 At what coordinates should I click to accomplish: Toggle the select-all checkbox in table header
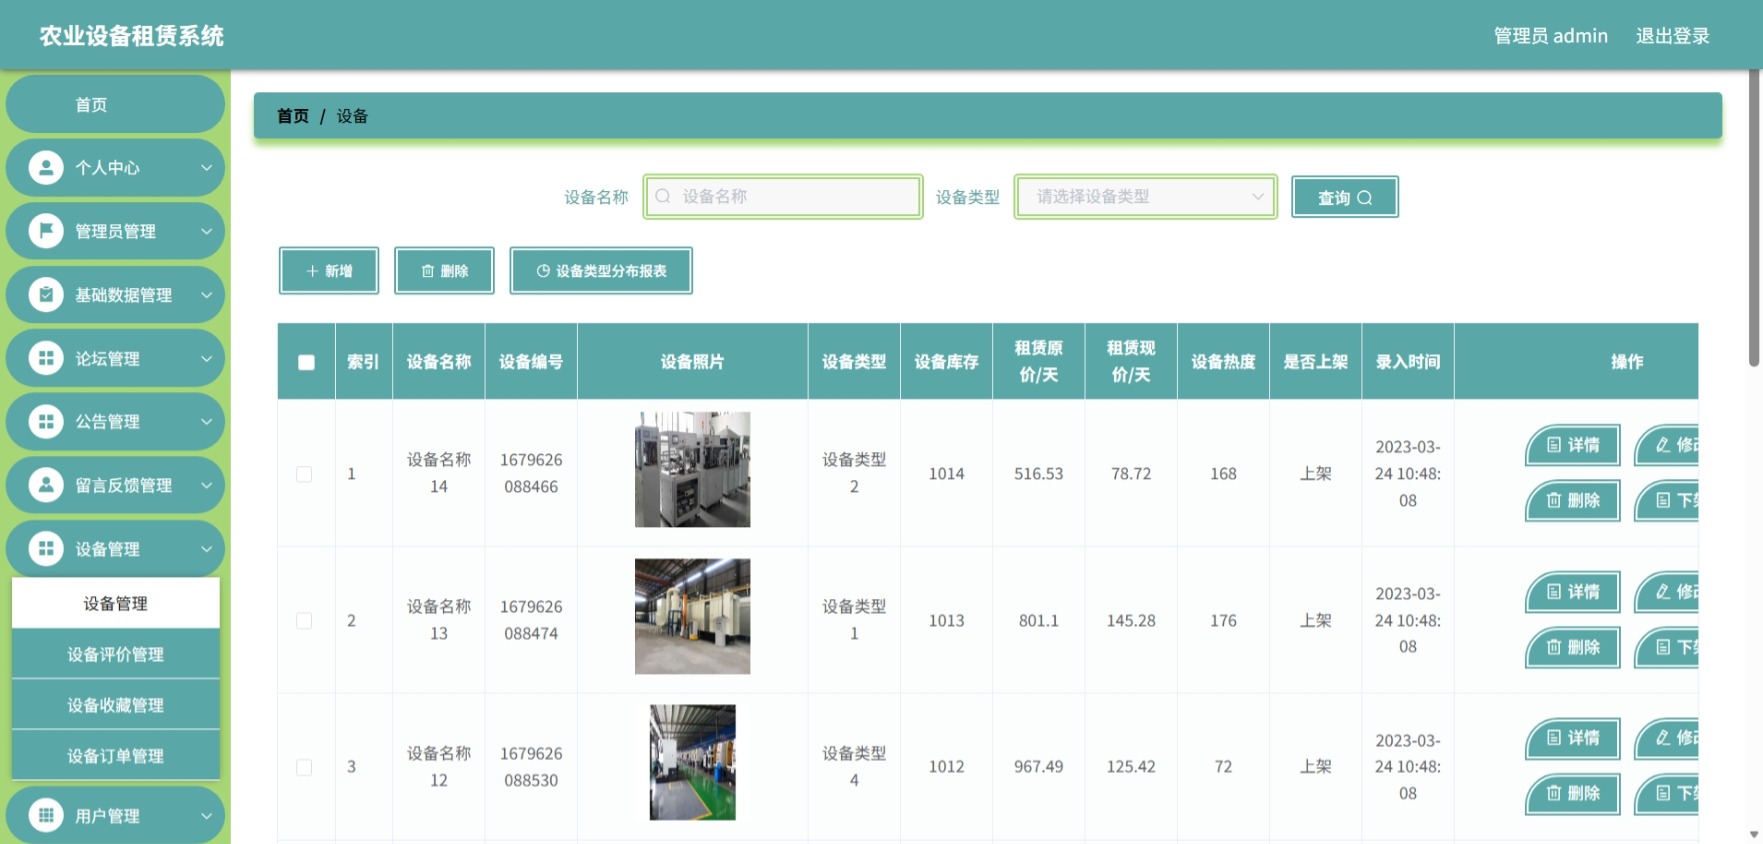306,362
